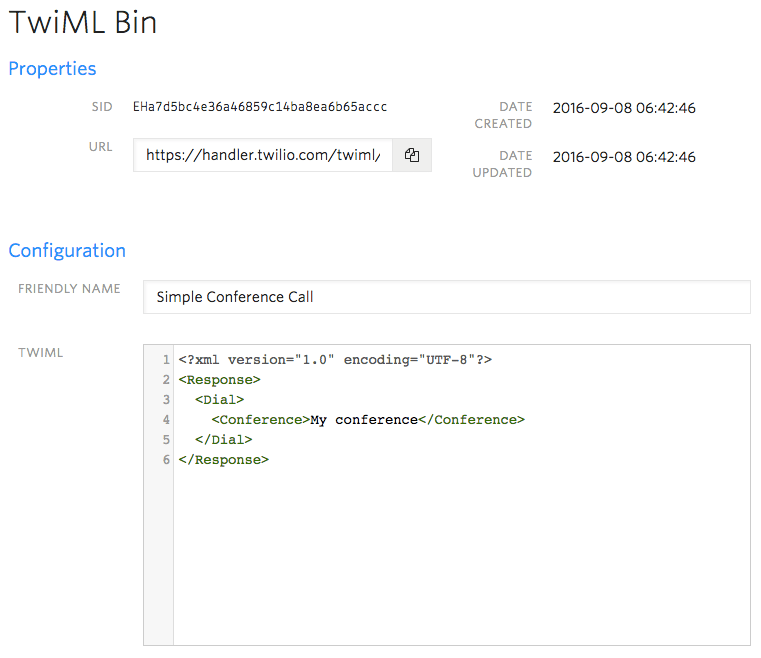The width and height of the screenshot is (761, 658).
Task: Click the closing Conference tag
Action: pos(471,420)
